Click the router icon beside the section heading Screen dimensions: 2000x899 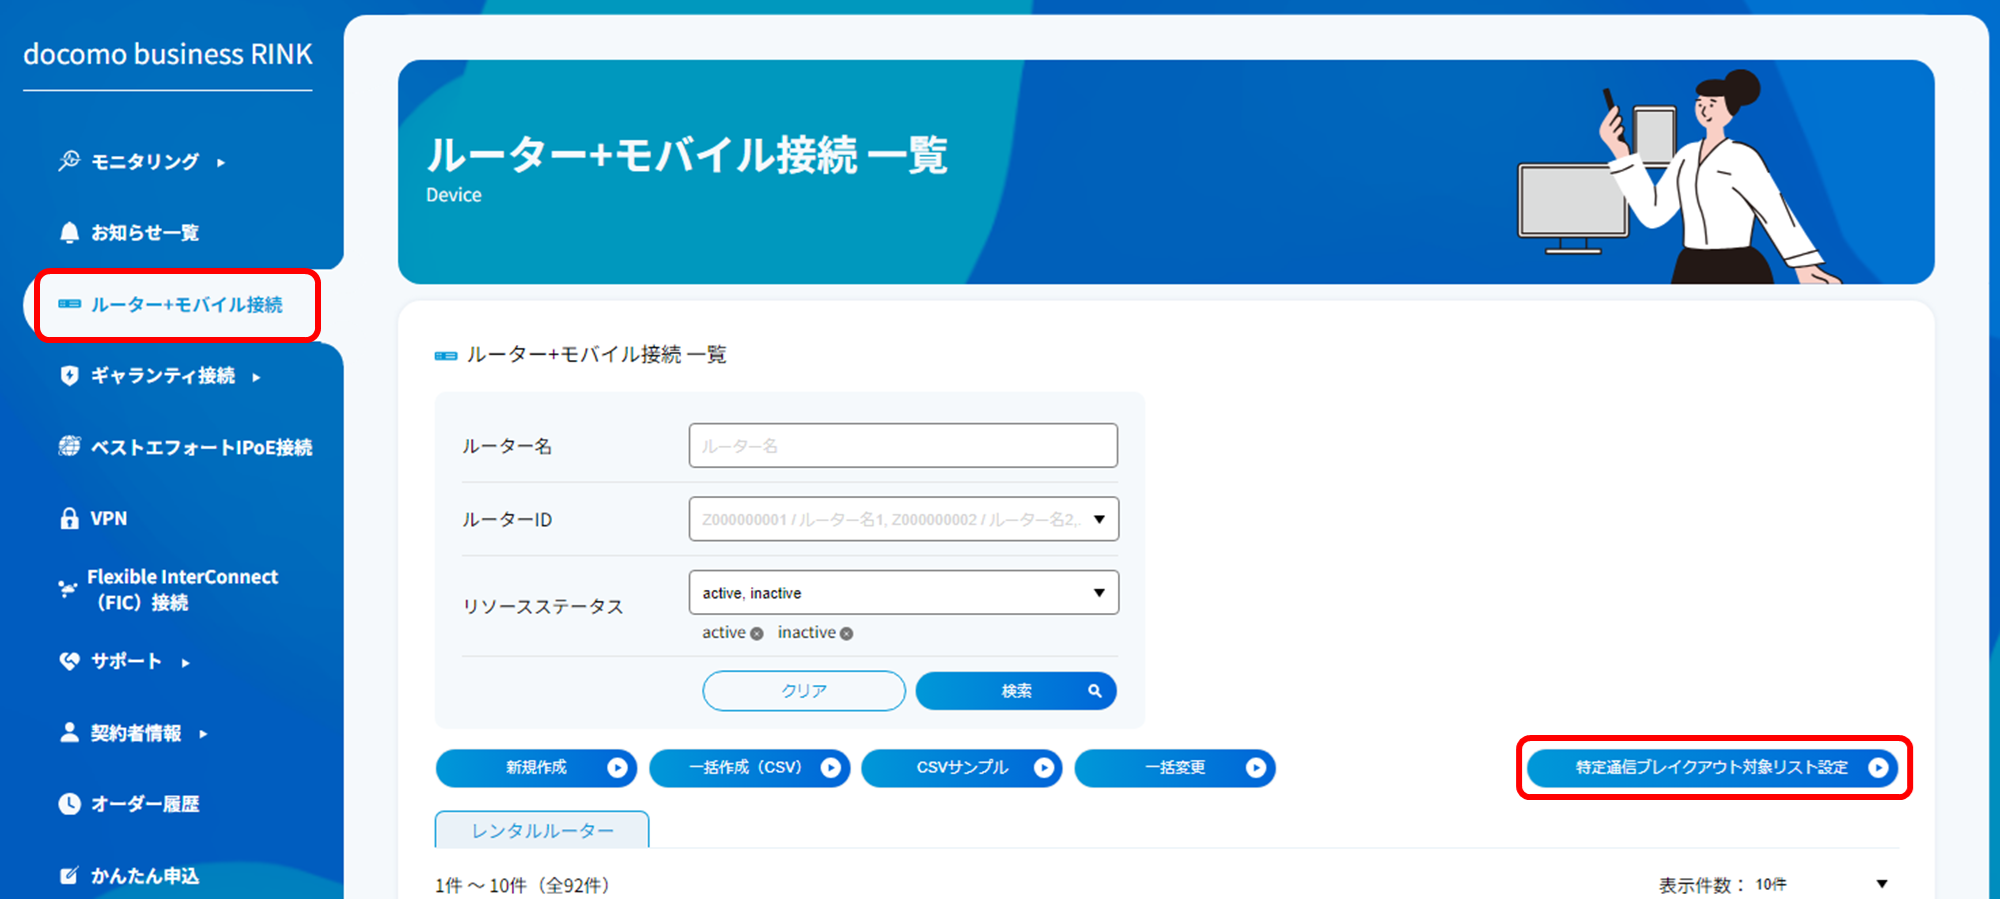[446, 356]
